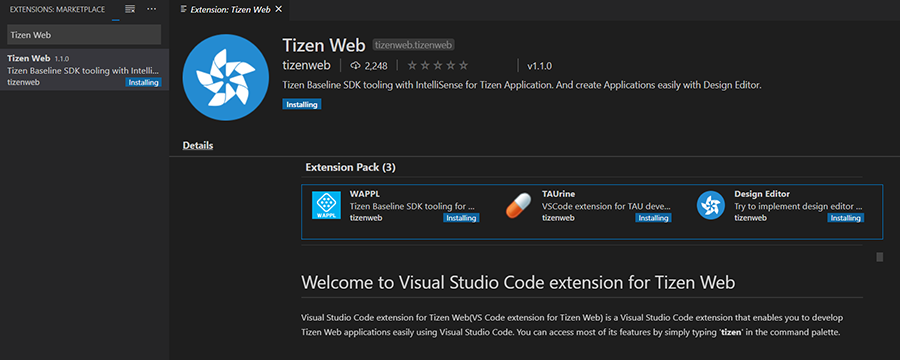This screenshot has width=900, height=360.
Task: Click the TAUrine extension title
Action: tap(558, 194)
